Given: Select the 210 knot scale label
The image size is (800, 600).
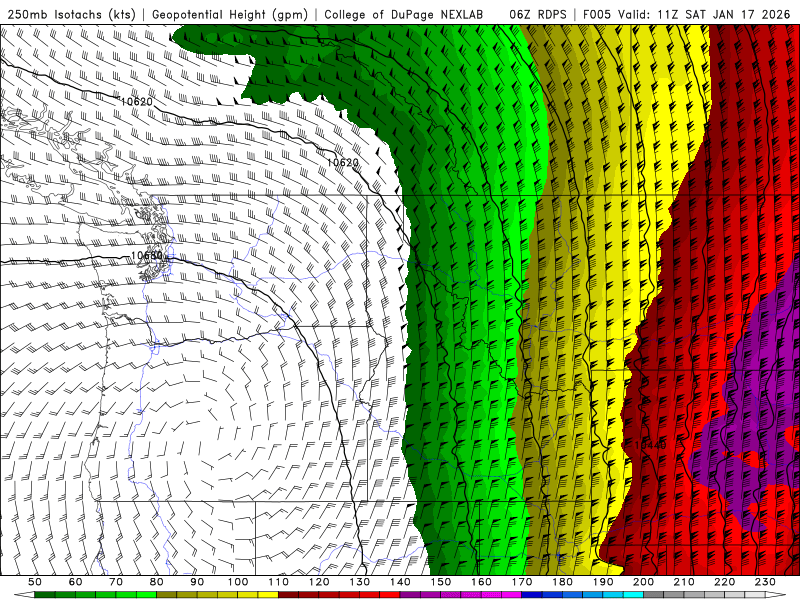Looking at the screenshot, I should [684, 582].
